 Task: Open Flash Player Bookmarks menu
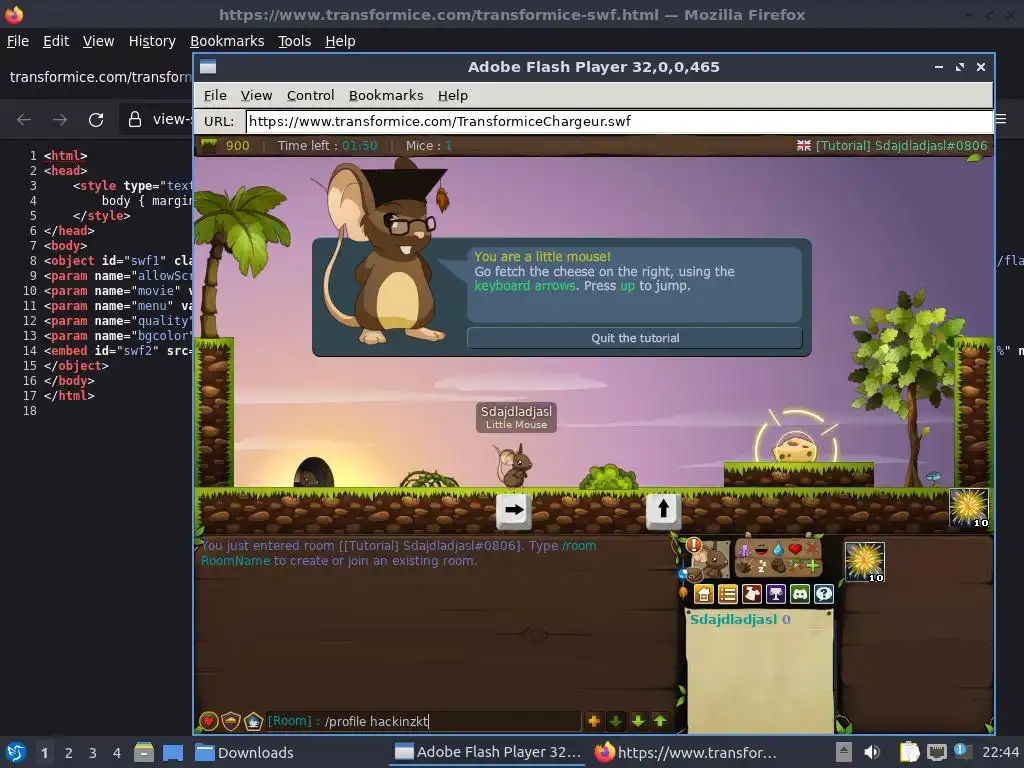click(x=386, y=95)
